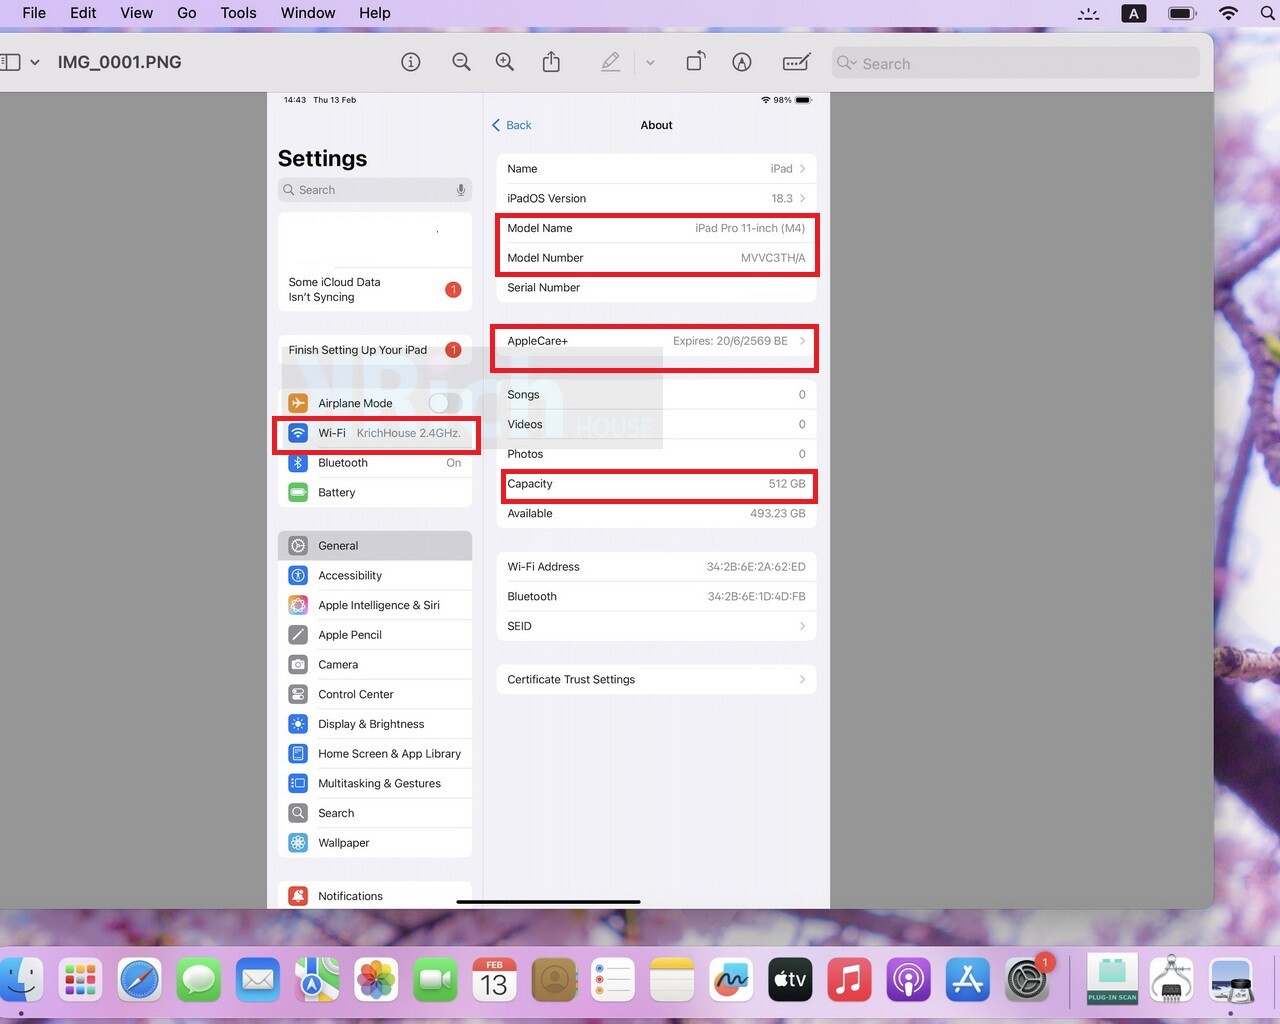Screen dimensions: 1280x1024
Task: Open Display & Brightness settings
Action: (375, 724)
